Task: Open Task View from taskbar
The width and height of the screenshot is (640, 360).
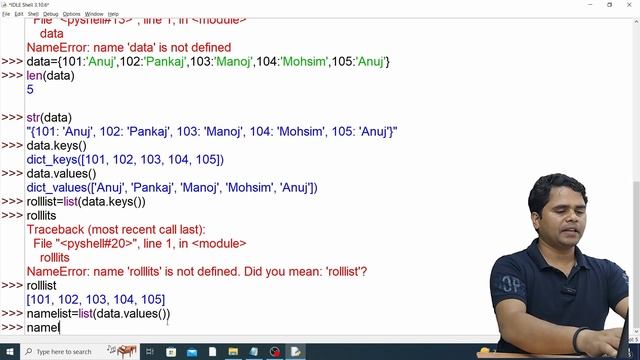Action: click(150, 351)
